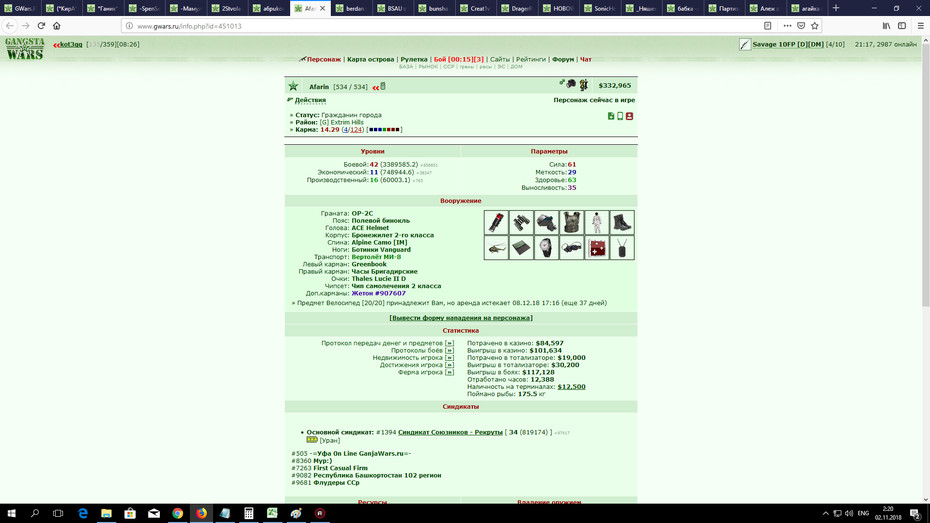Click the ACE Helmet item icon
Viewport: 930px width, 523px height.
[546, 222]
